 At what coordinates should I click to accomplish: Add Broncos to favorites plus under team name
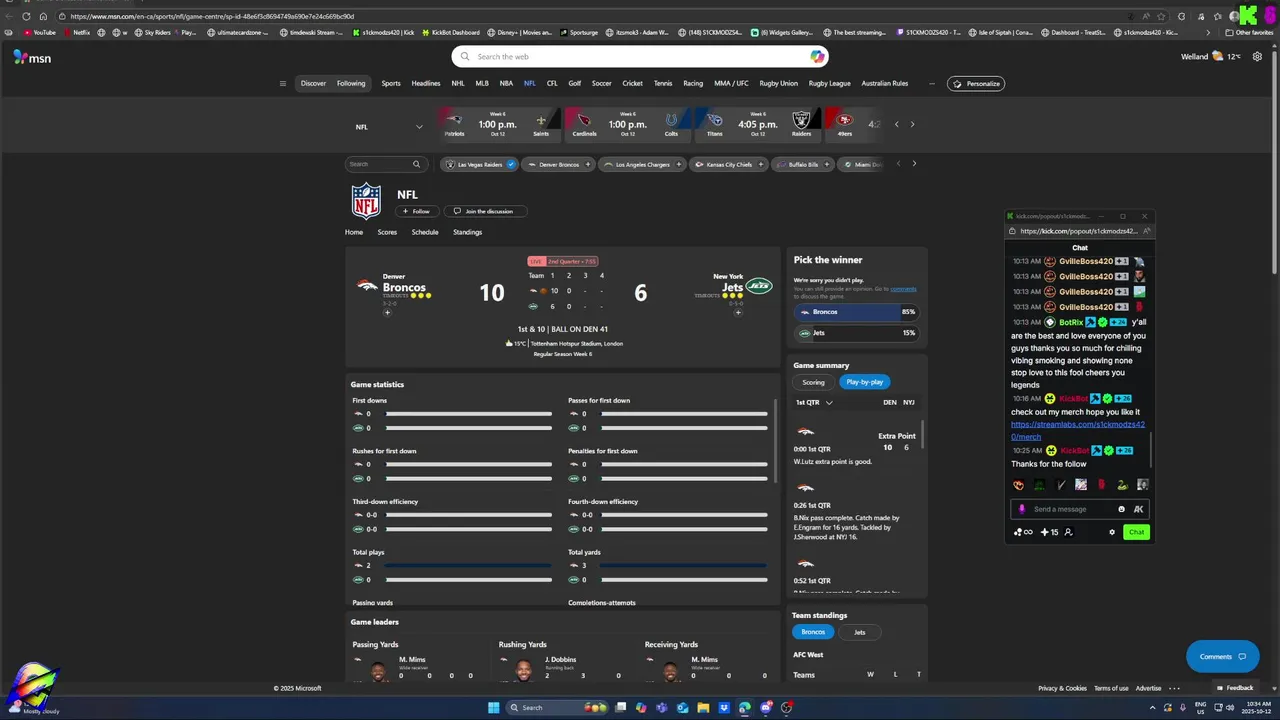pyautogui.click(x=387, y=312)
